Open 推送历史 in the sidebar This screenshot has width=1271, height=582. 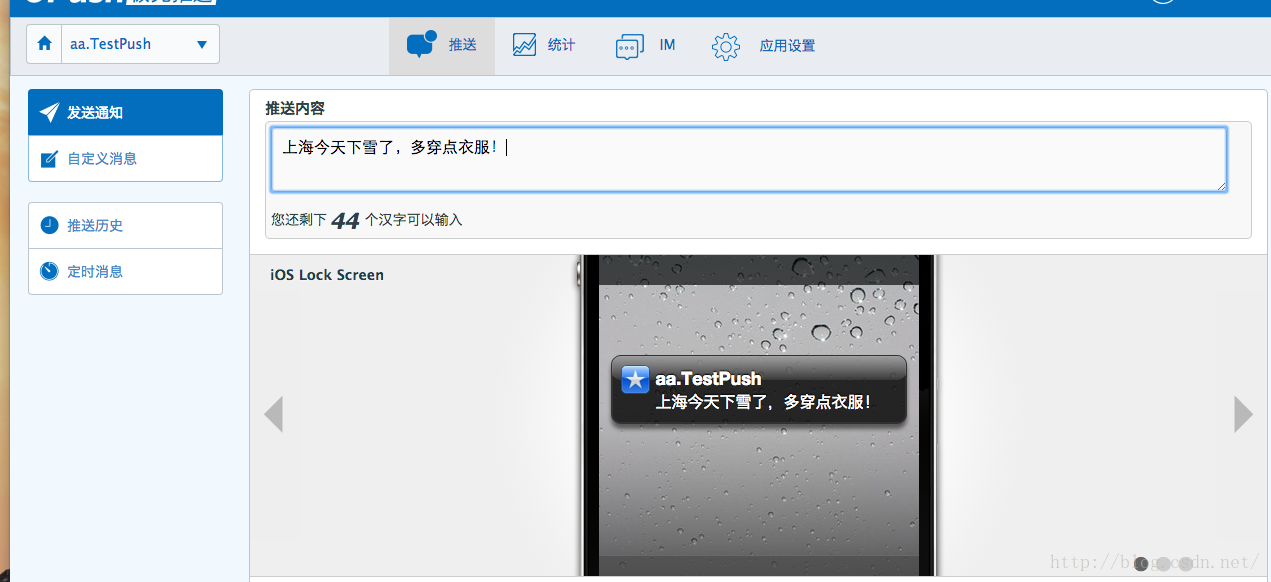click(x=125, y=225)
